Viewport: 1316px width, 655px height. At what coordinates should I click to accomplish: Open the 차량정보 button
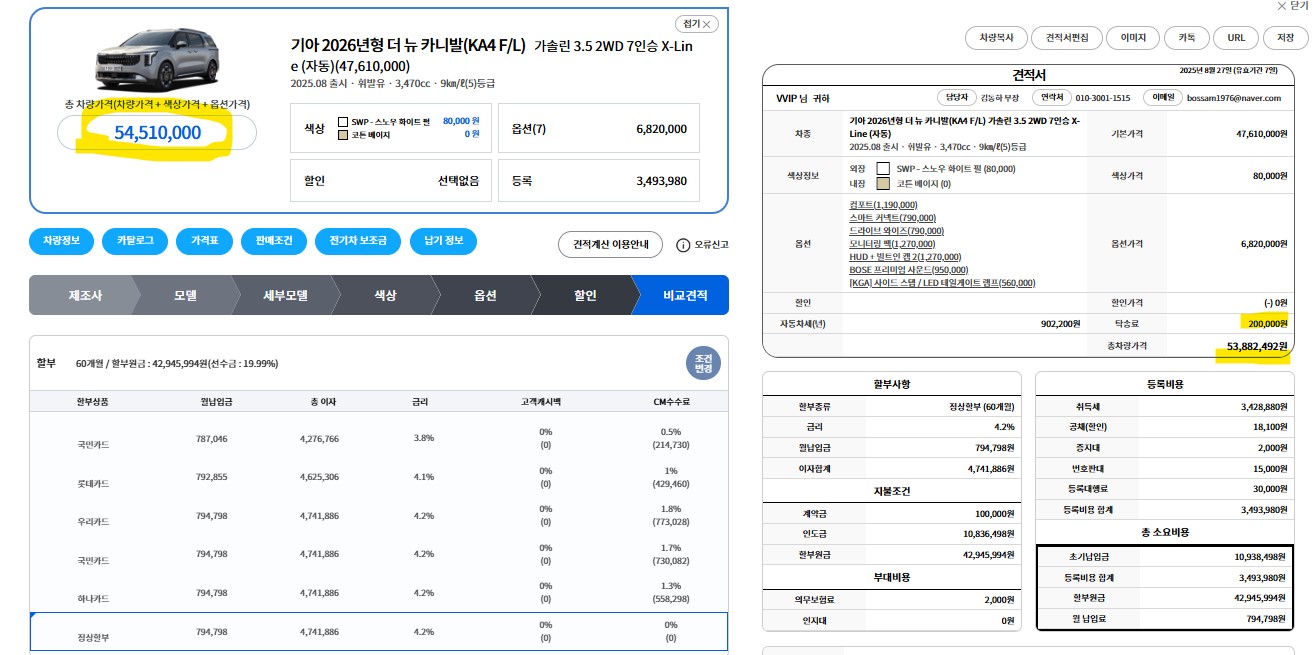pyautogui.click(x=62, y=242)
